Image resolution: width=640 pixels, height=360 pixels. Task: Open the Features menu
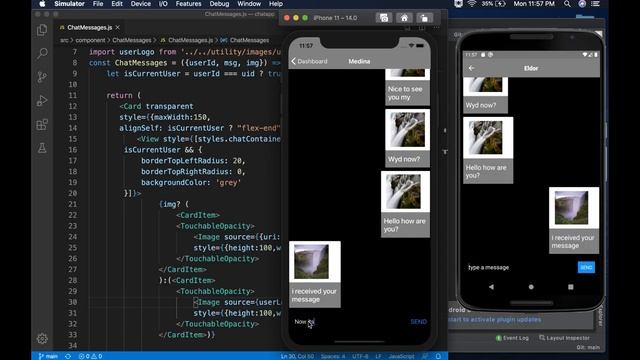pyautogui.click(x=188, y=4)
